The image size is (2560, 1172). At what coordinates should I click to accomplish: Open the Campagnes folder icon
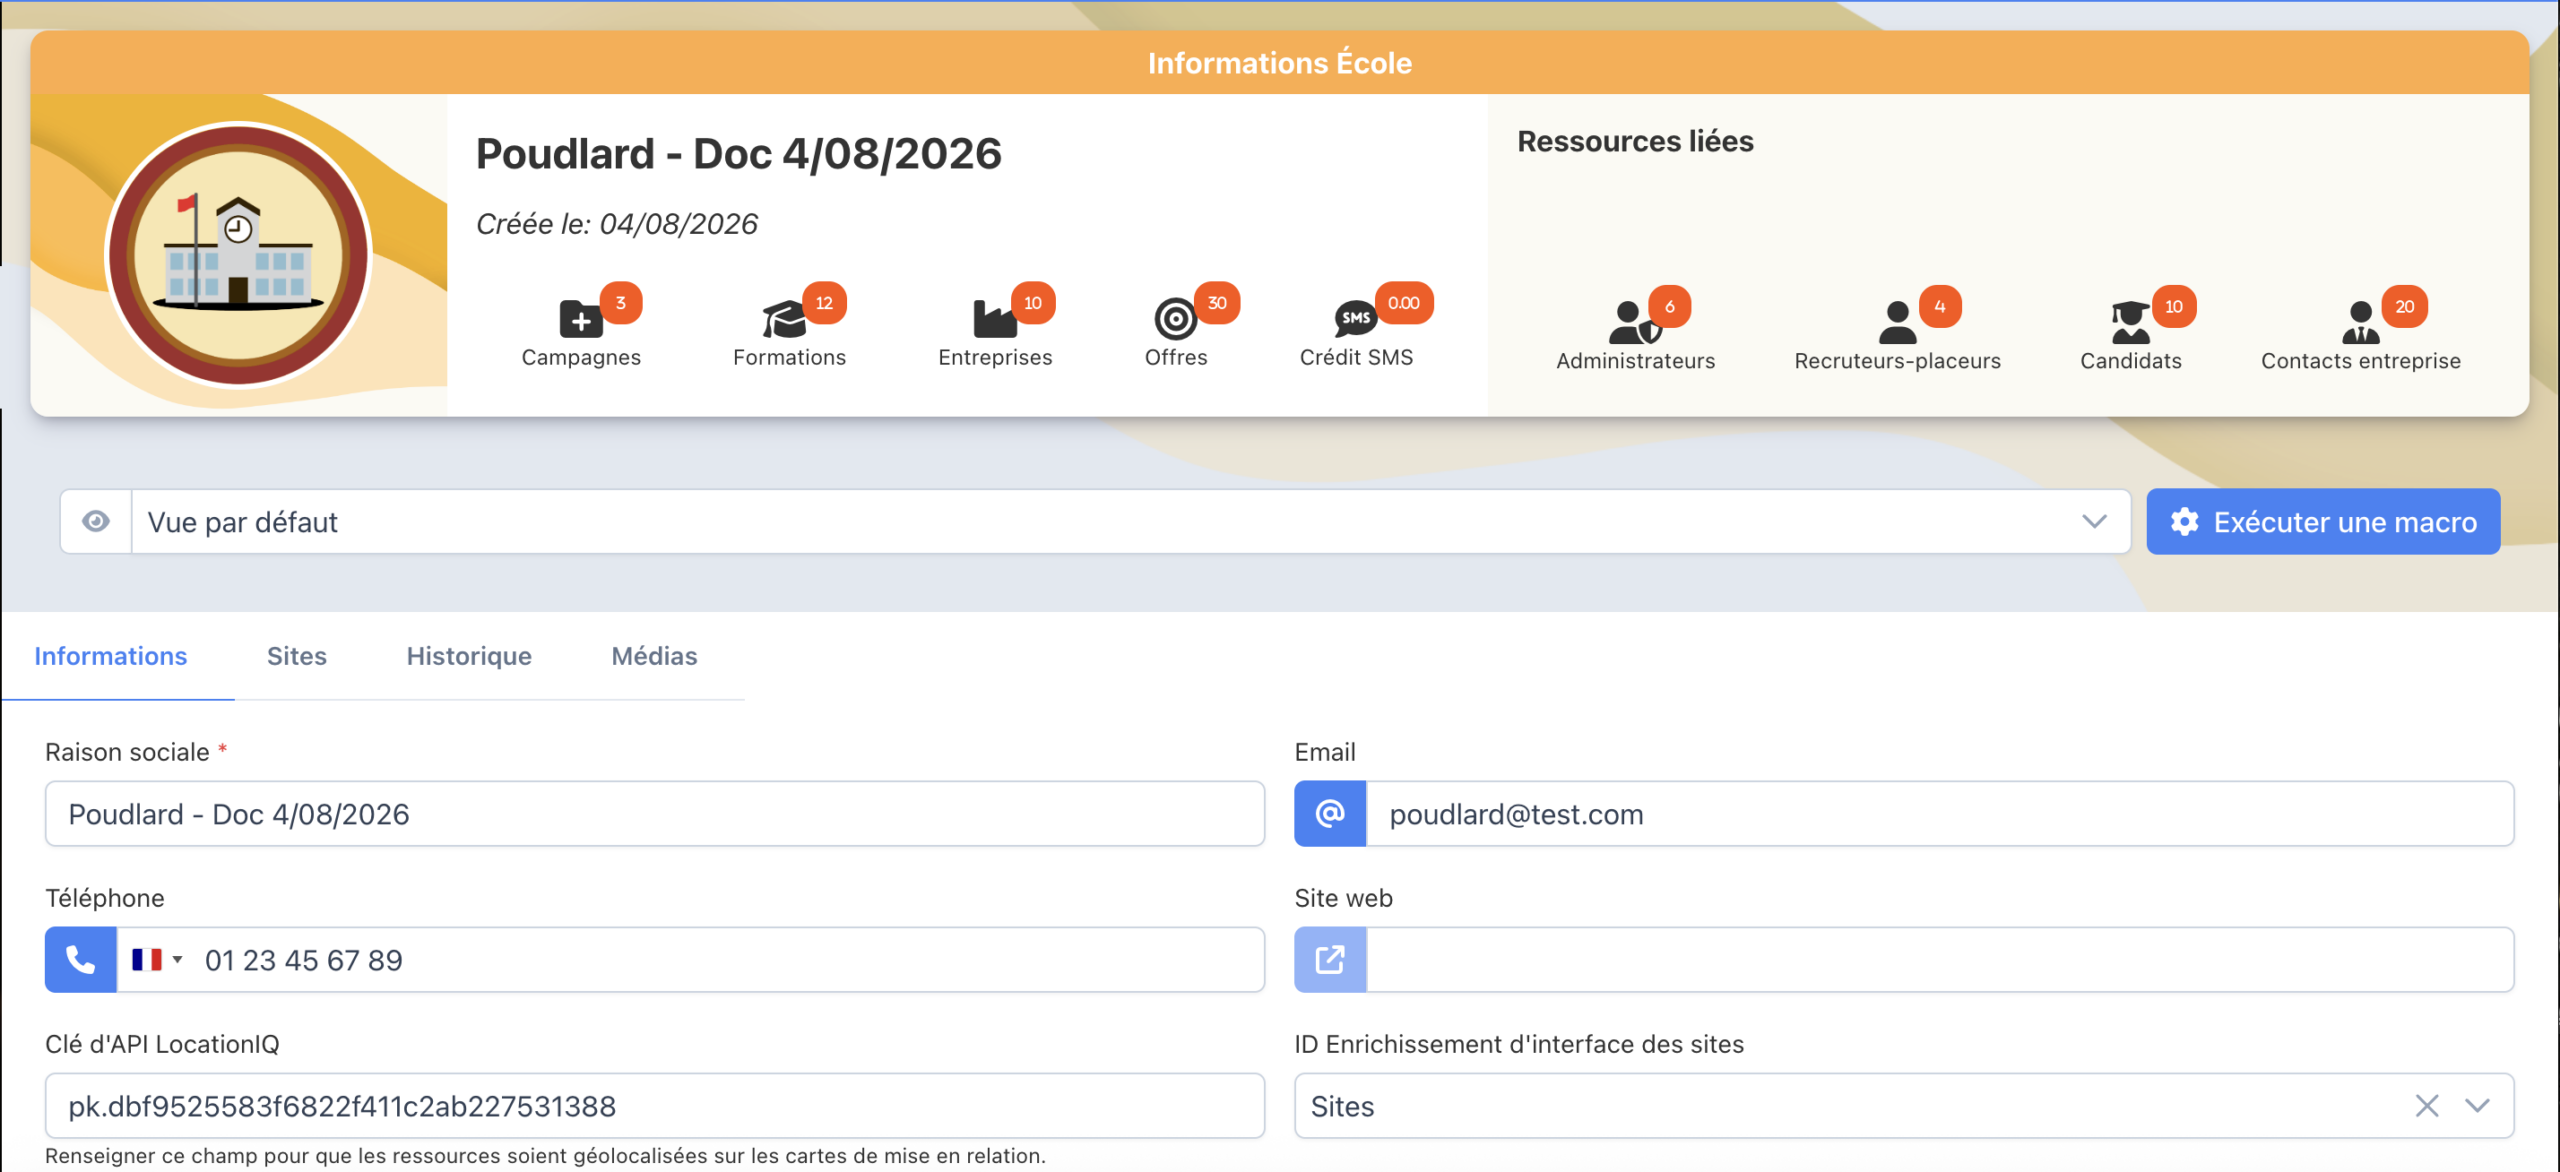point(580,319)
